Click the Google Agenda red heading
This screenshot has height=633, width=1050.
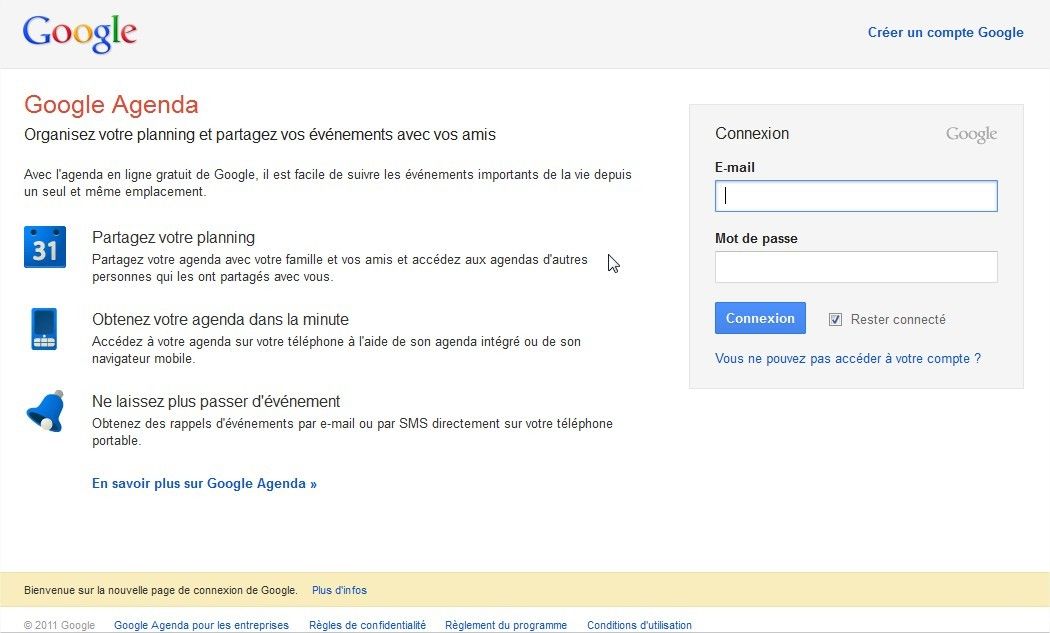pyautogui.click(x=111, y=104)
